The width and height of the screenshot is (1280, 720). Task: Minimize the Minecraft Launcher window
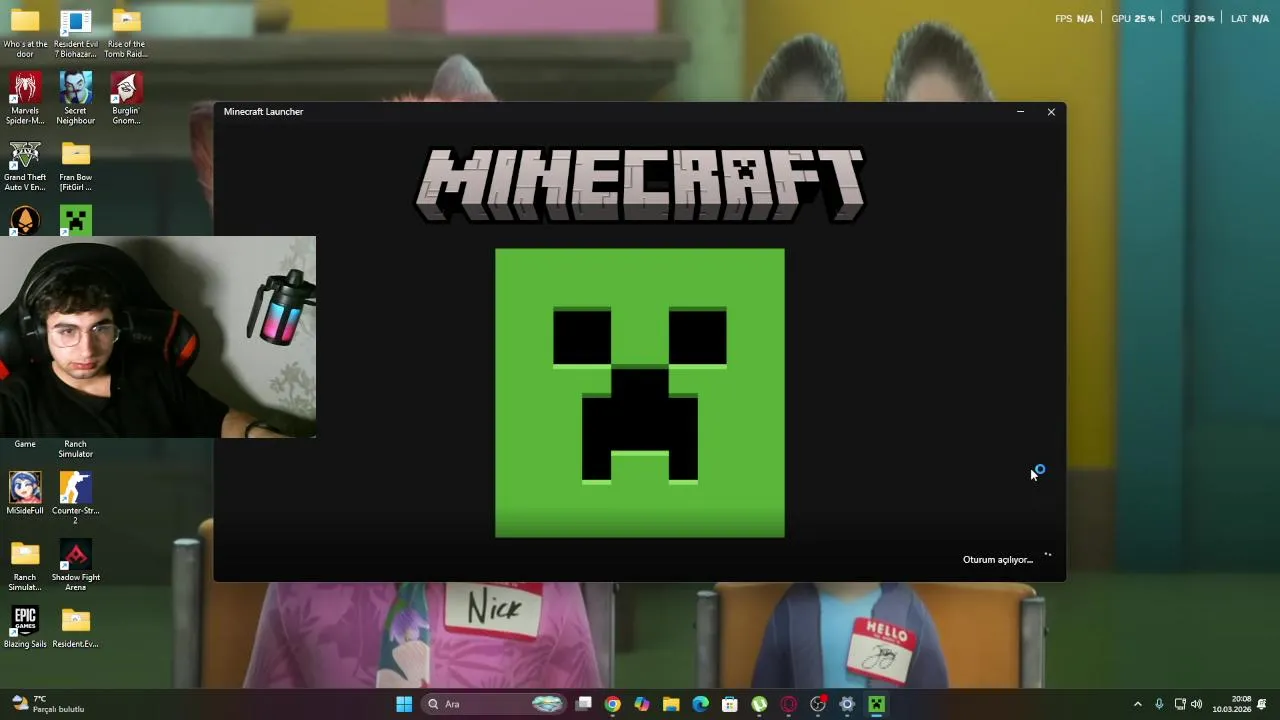1020,112
